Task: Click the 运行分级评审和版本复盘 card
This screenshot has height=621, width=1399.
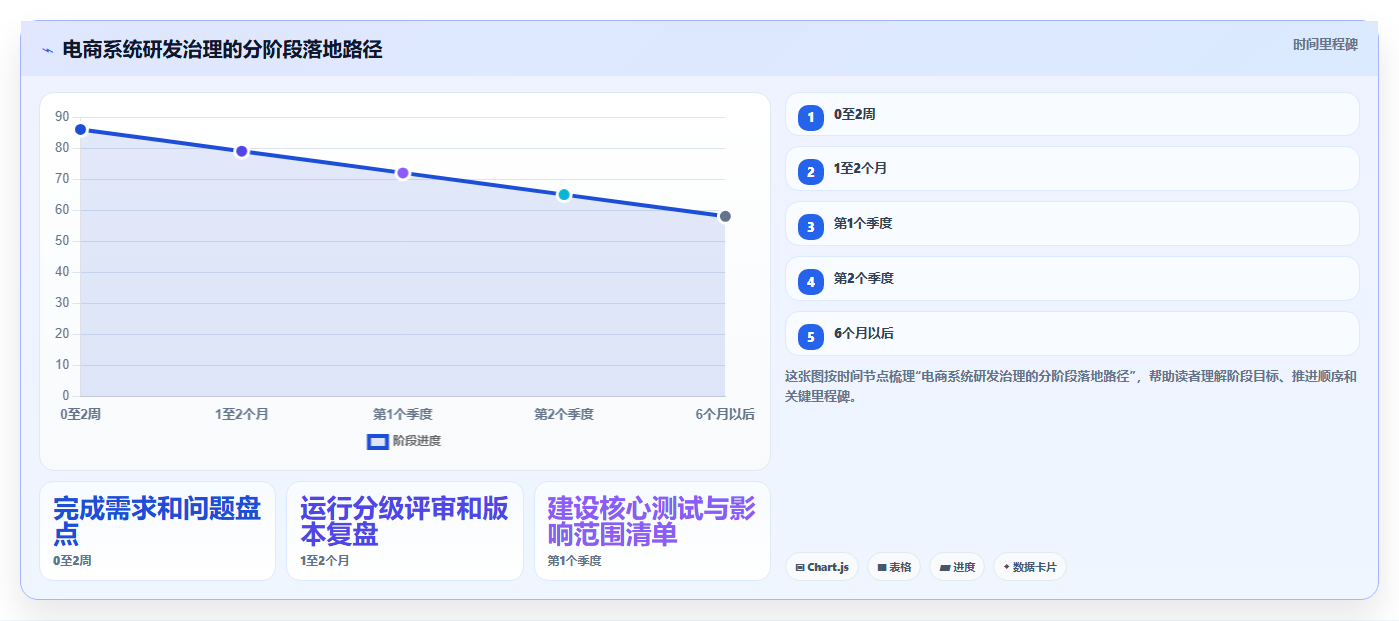Action: 405,531
